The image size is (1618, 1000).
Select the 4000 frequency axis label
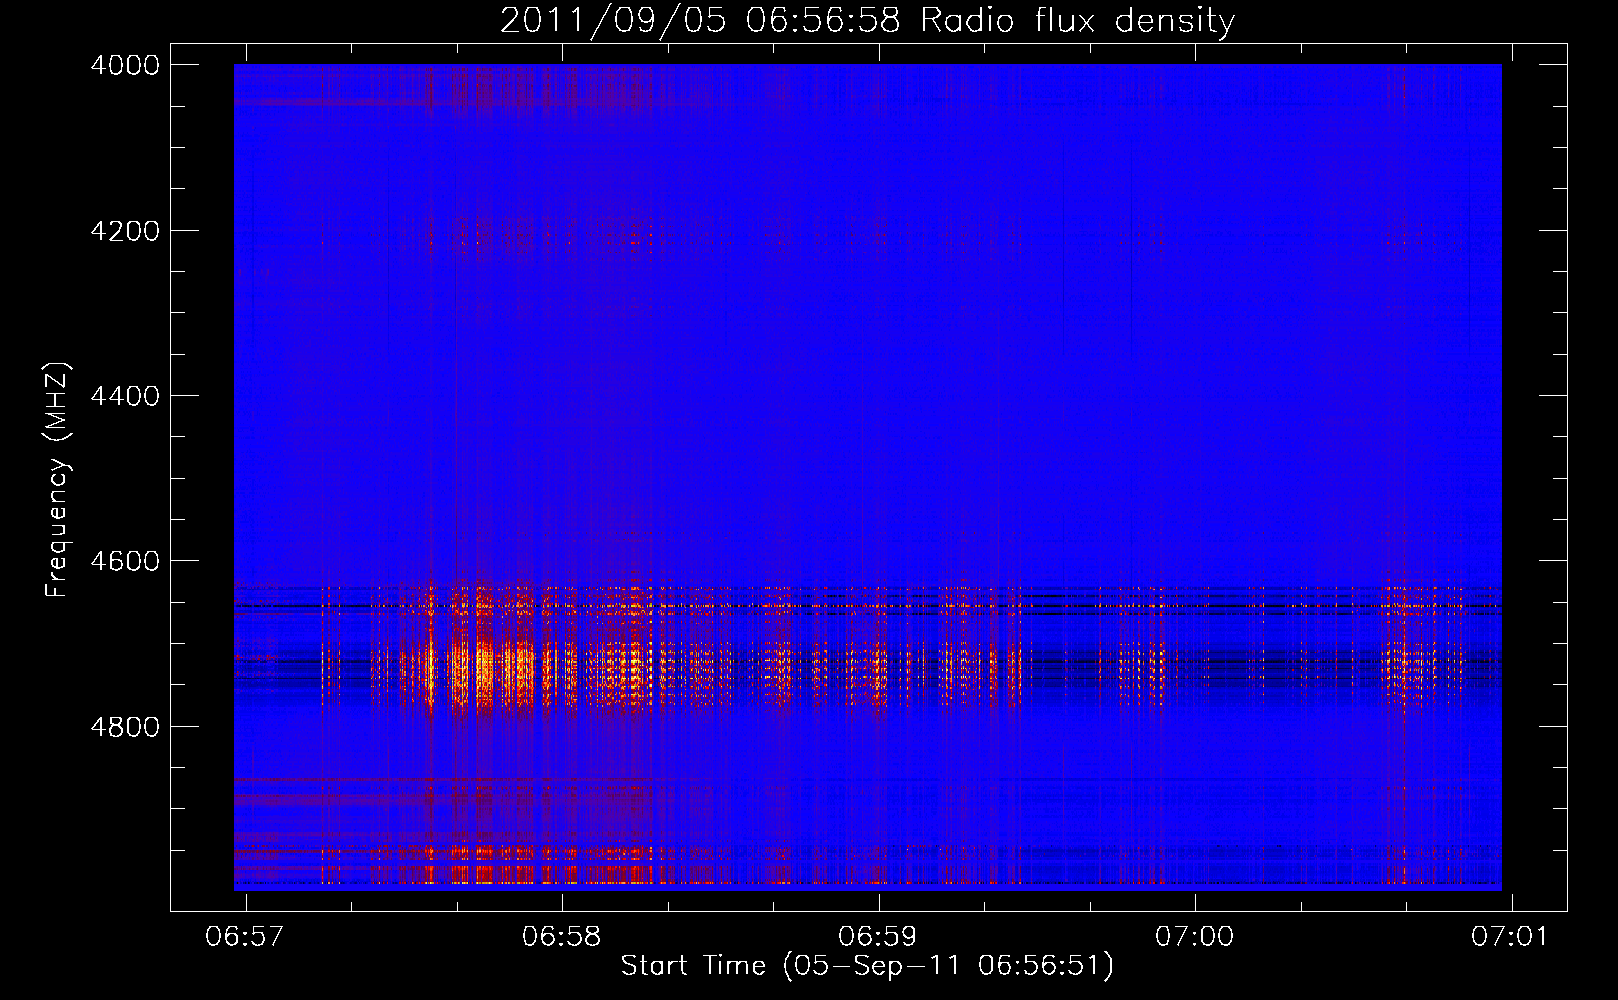(x=125, y=65)
